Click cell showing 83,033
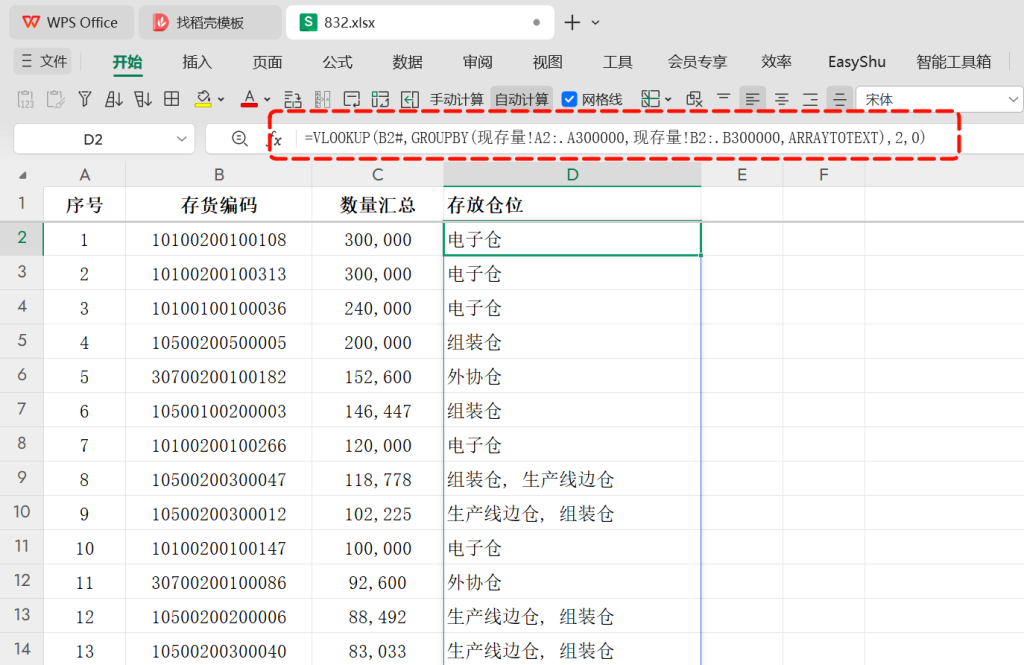 click(377, 651)
